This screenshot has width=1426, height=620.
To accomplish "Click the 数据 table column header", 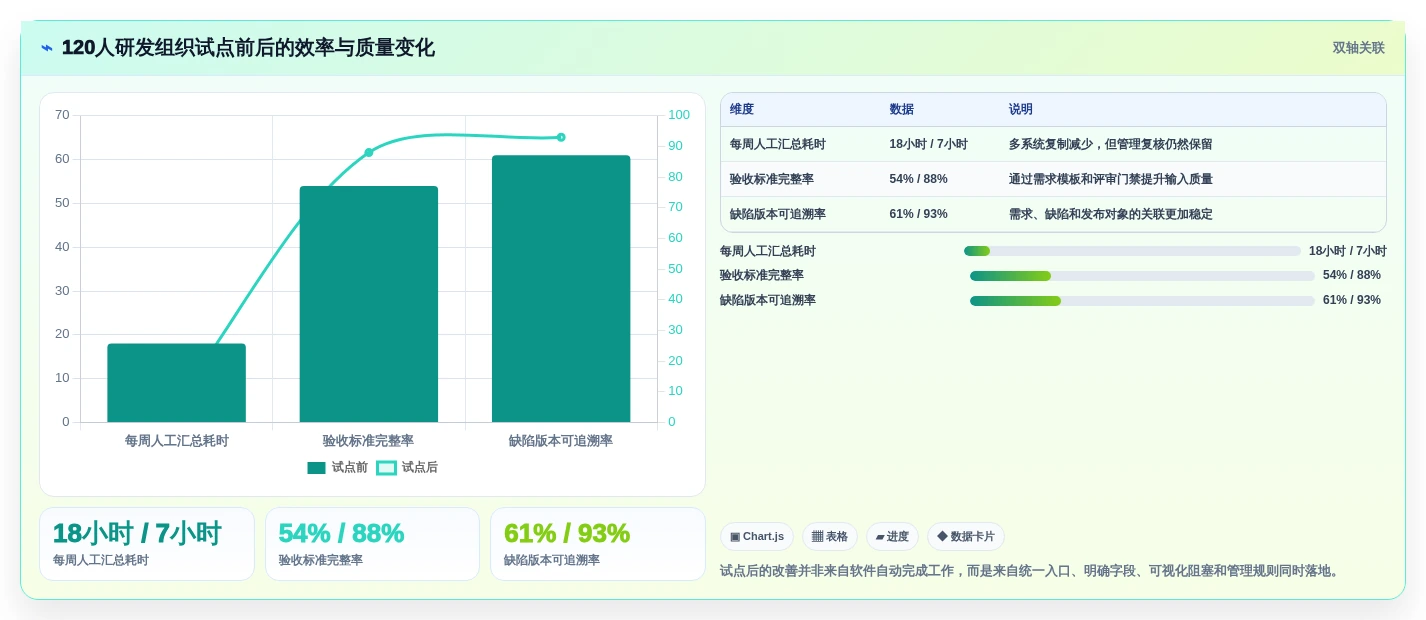I will click(901, 110).
